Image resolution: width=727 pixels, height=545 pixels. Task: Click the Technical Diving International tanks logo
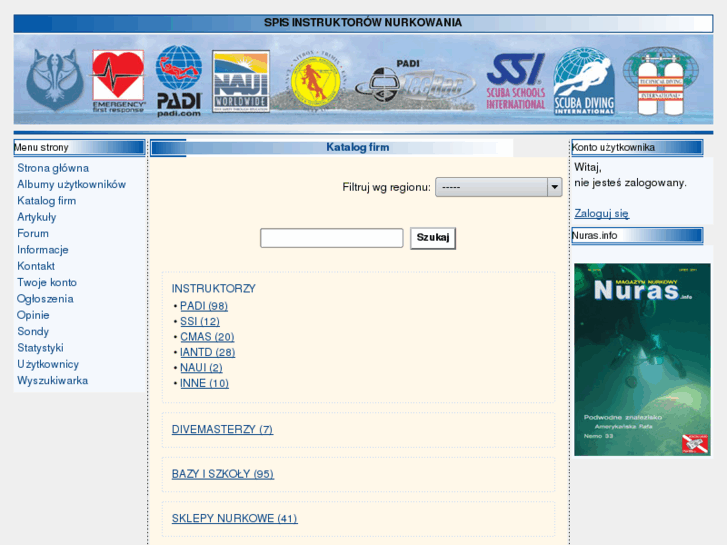pos(661,81)
